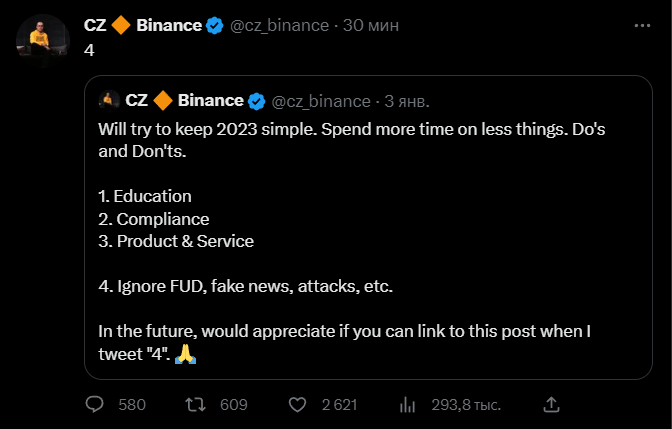Open view analytics bar chart icon

click(x=408, y=405)
